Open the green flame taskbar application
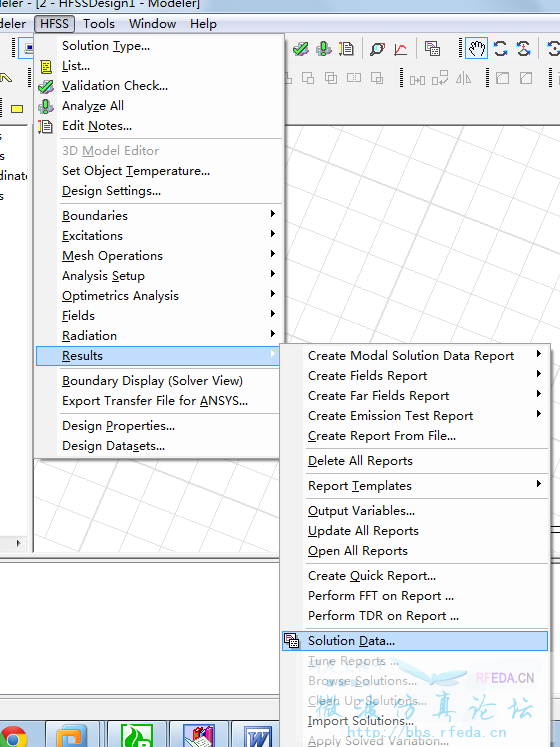This screenshot has width=560, height=747. (137, 736)
